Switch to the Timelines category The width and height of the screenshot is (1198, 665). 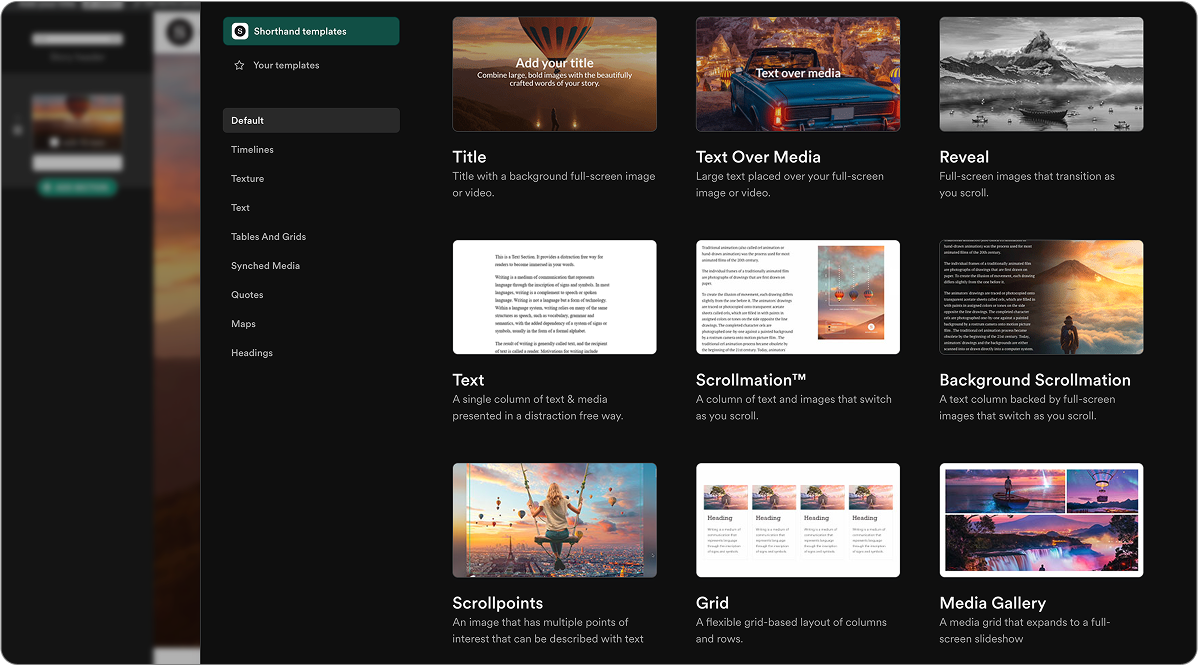pos(252,149)
